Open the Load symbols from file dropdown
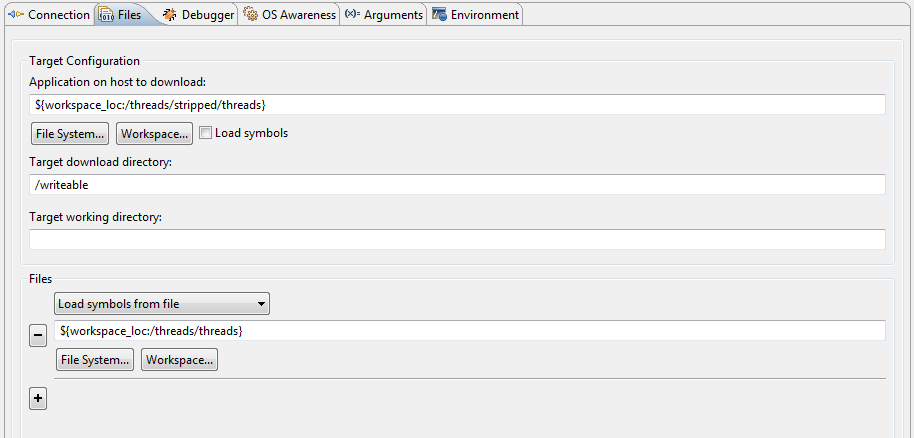Image resolution: width=914 pixels, height=438 pixels. coord(162,304)
